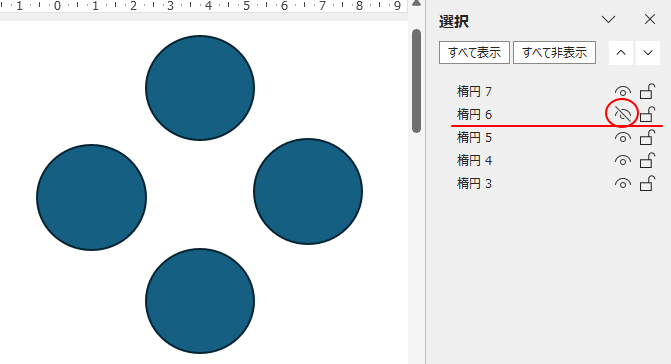The width and height of the screenshot is (671, 364).
Task: Lock 楕円 6 with its padlock icon
Action: point(647,114)
